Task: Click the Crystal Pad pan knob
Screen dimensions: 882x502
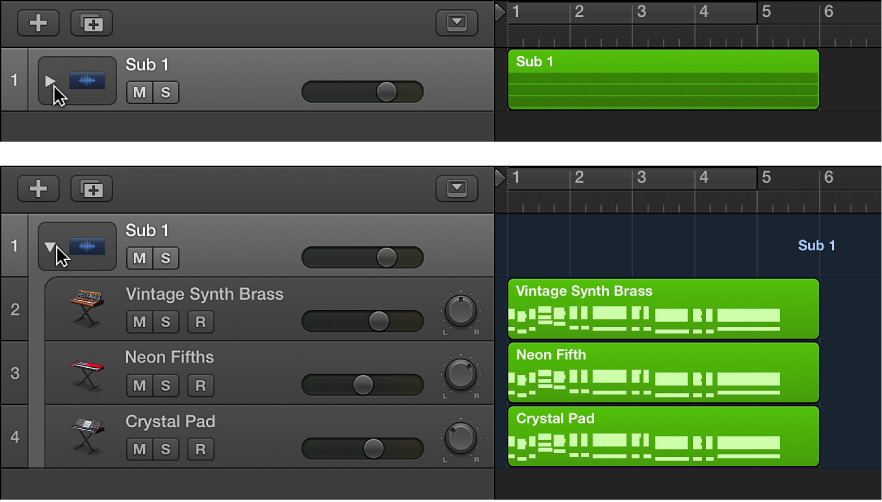Action: click(461, 438)
